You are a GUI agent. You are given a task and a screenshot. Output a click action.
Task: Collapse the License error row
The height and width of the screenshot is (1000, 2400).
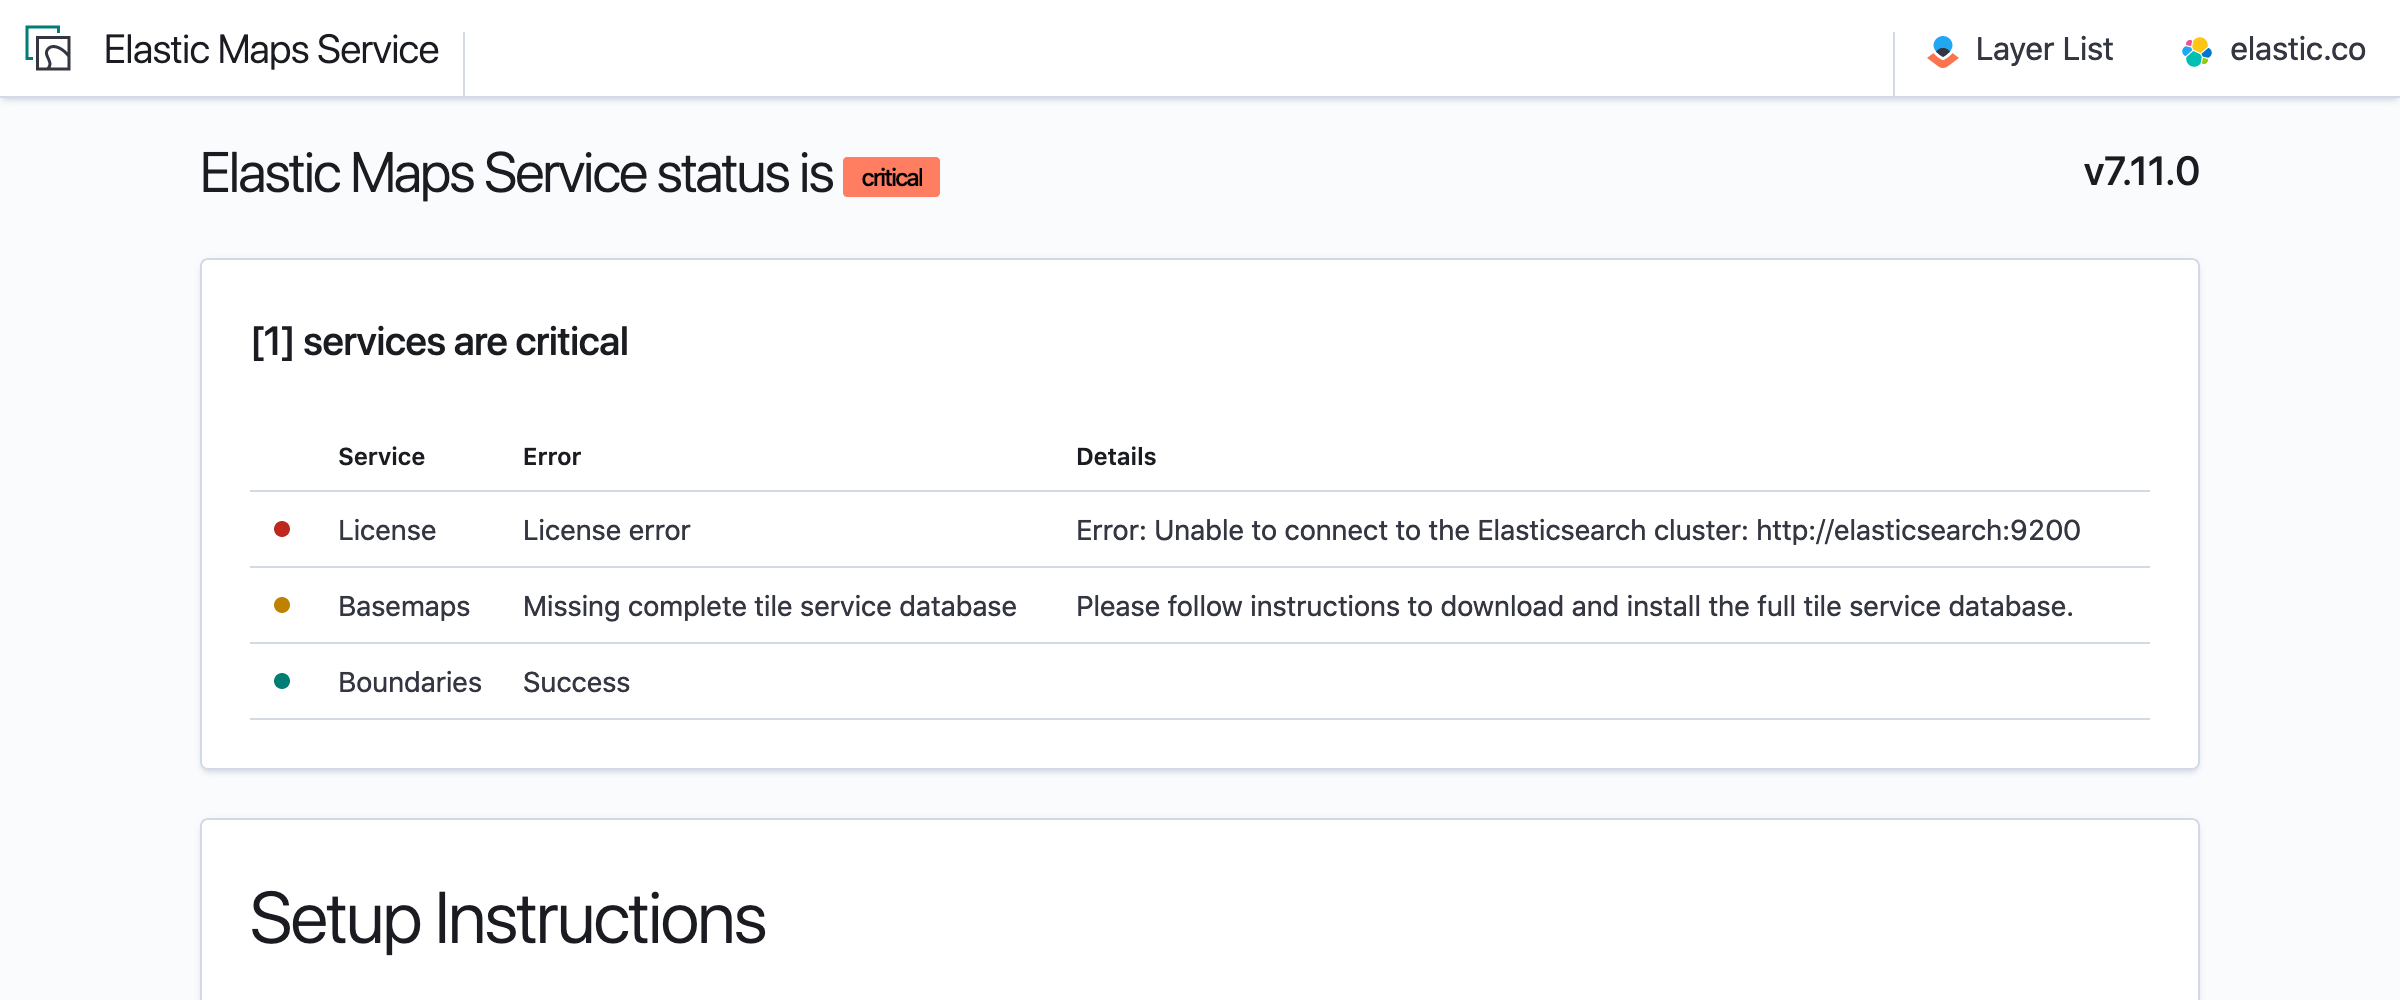coord(606,530)
